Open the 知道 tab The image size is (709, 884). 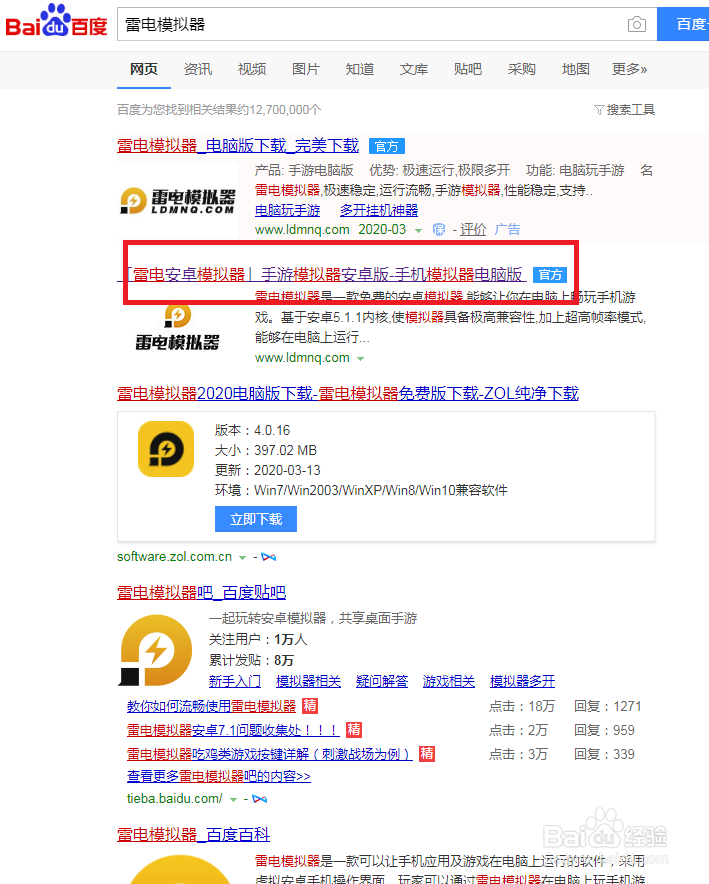click(360, 69)
